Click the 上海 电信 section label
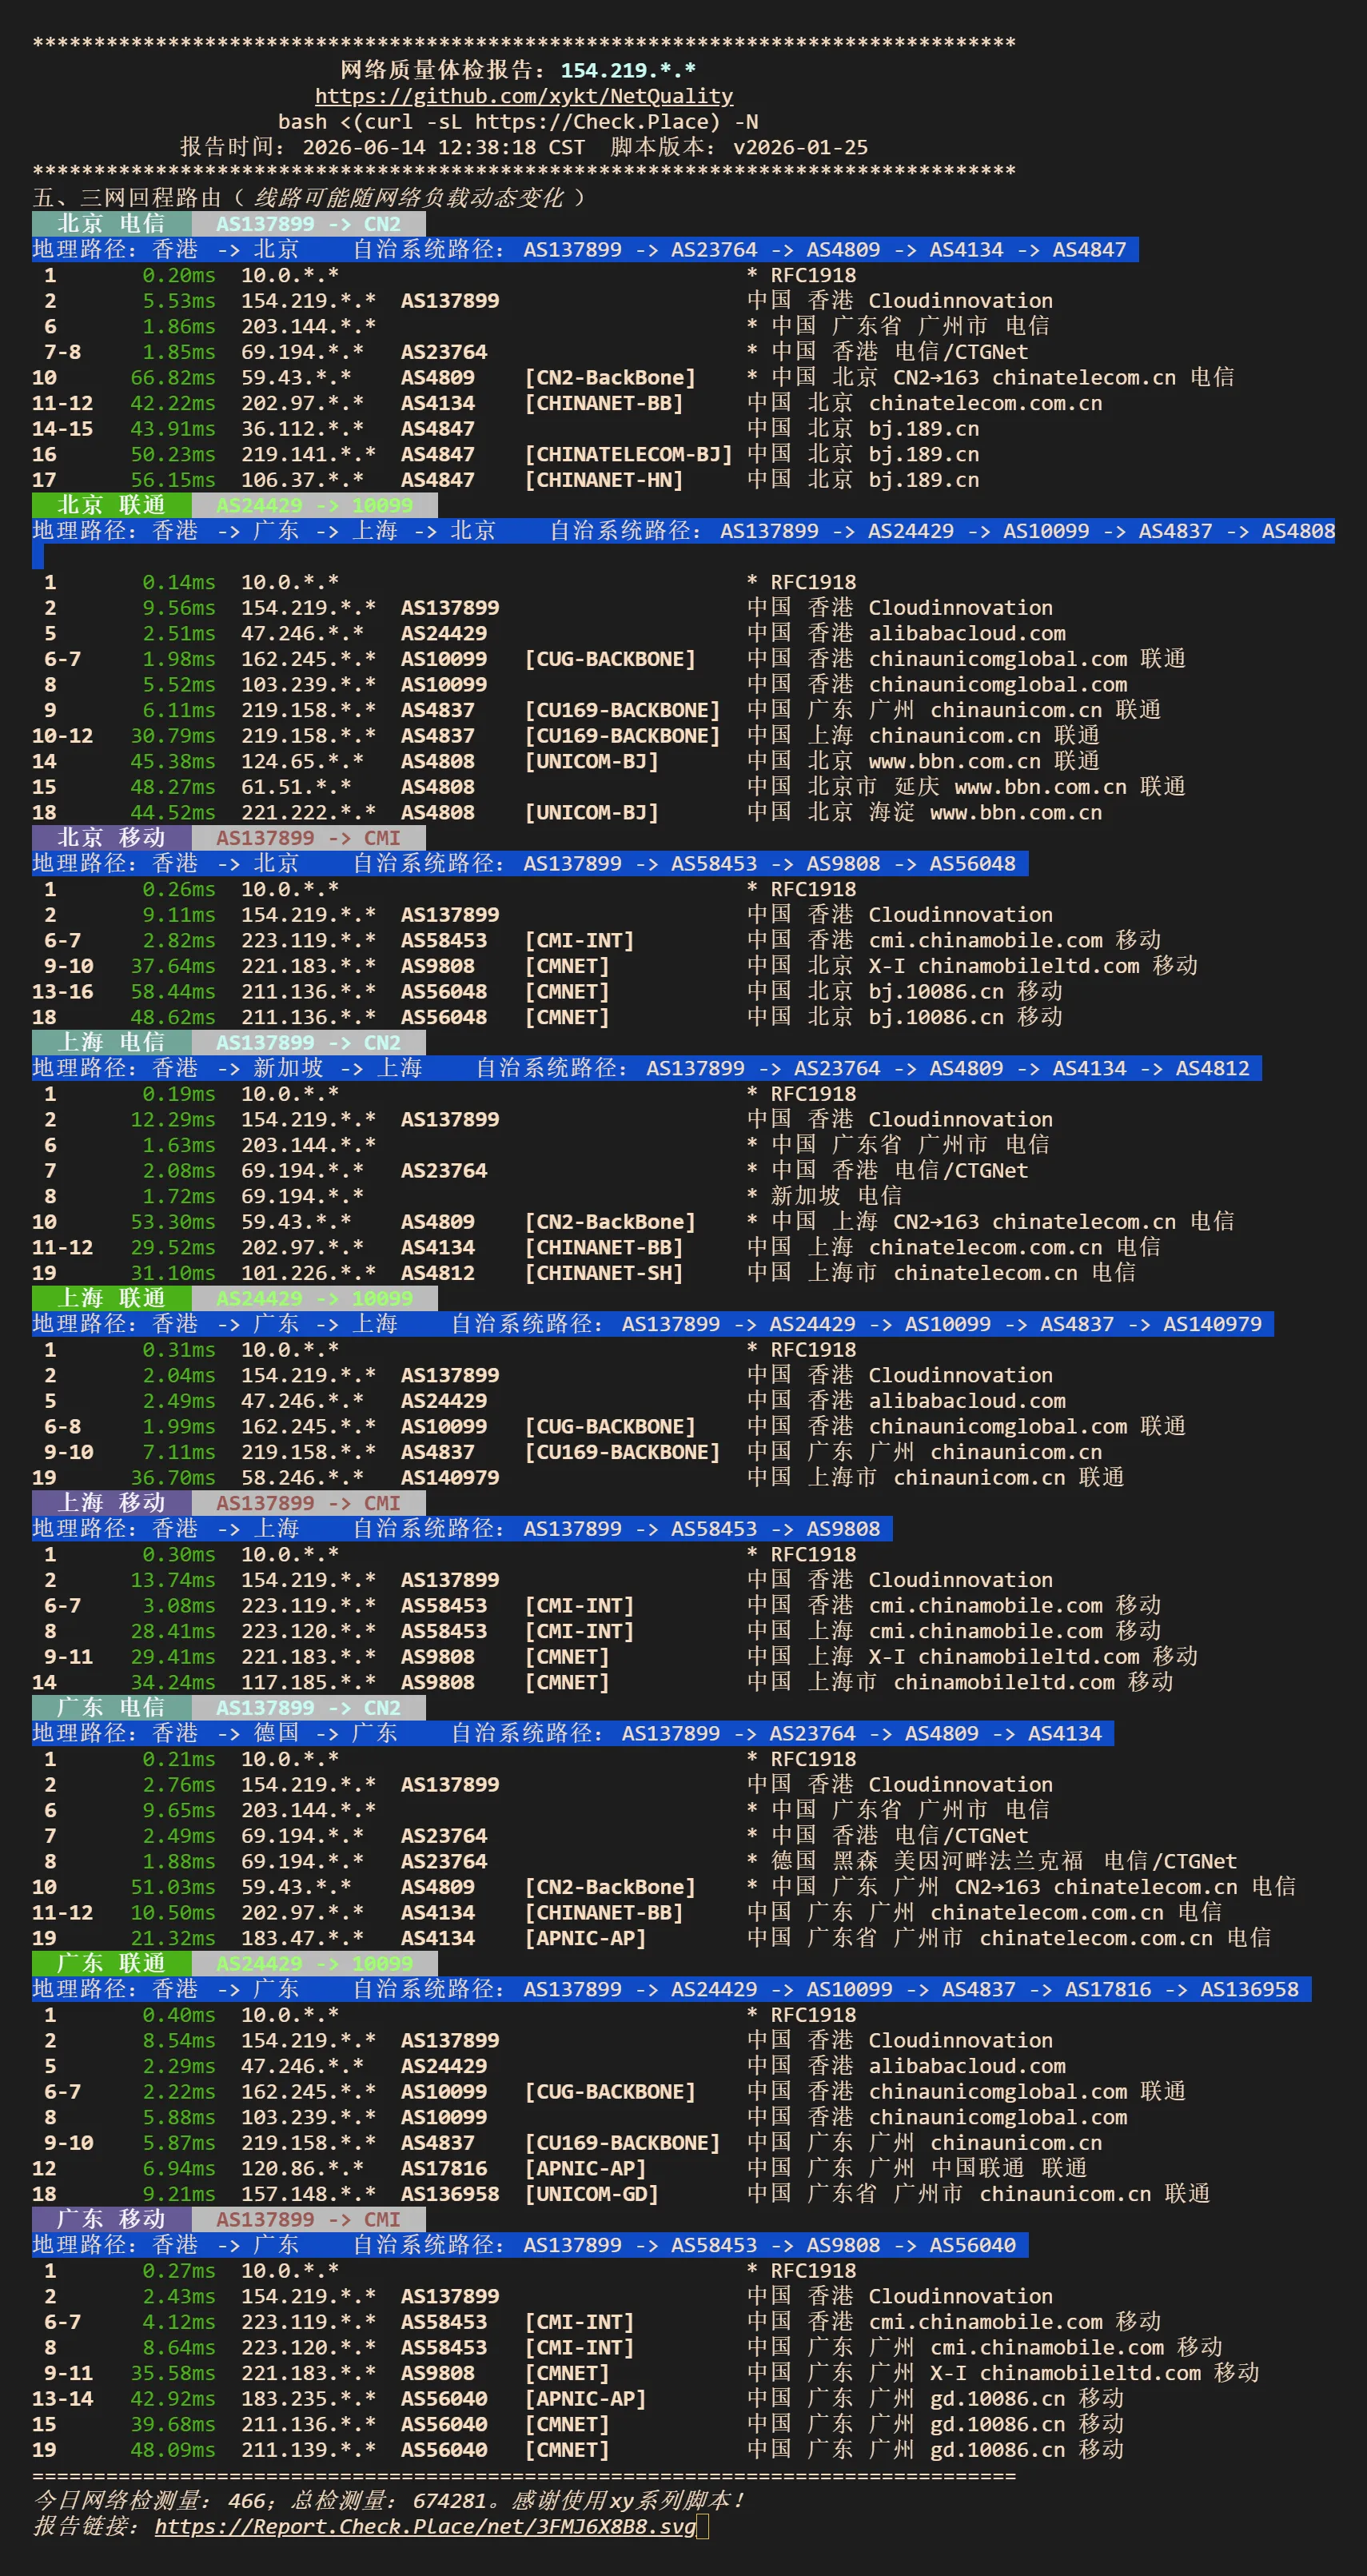 [x=111, y=1043]
